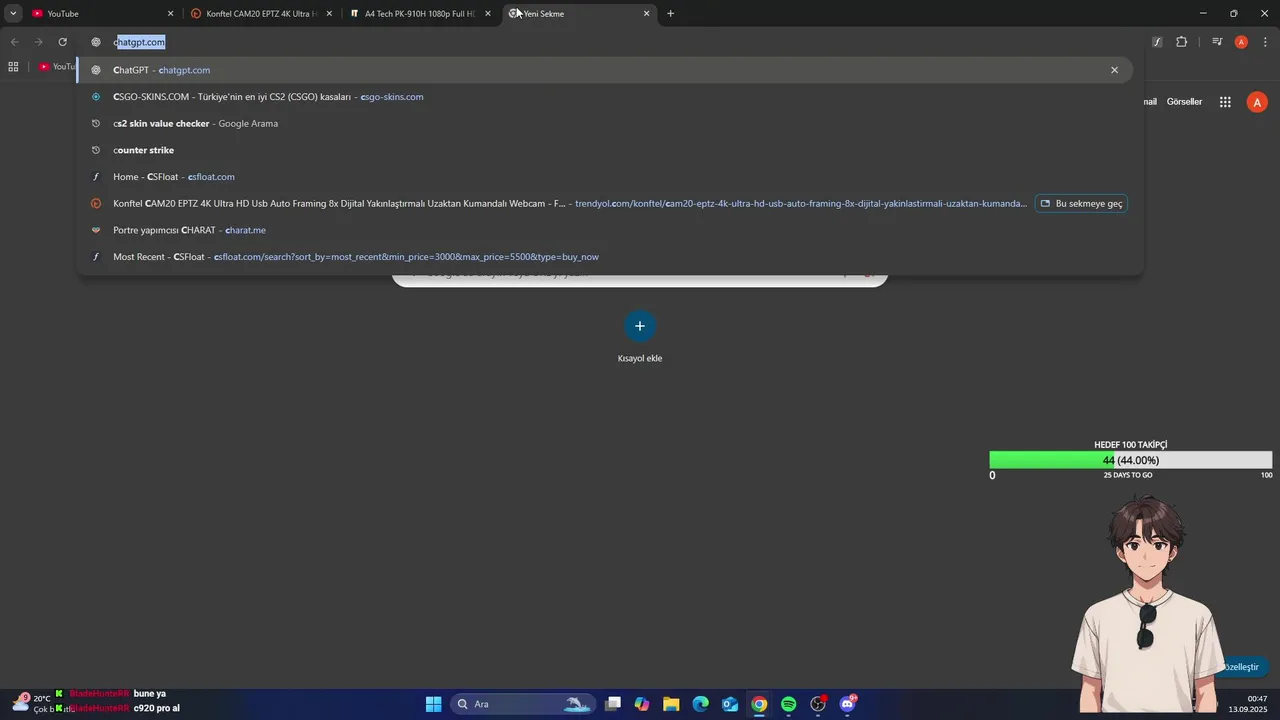Open the Home - CSFloat suggestion

pos(607,177)
